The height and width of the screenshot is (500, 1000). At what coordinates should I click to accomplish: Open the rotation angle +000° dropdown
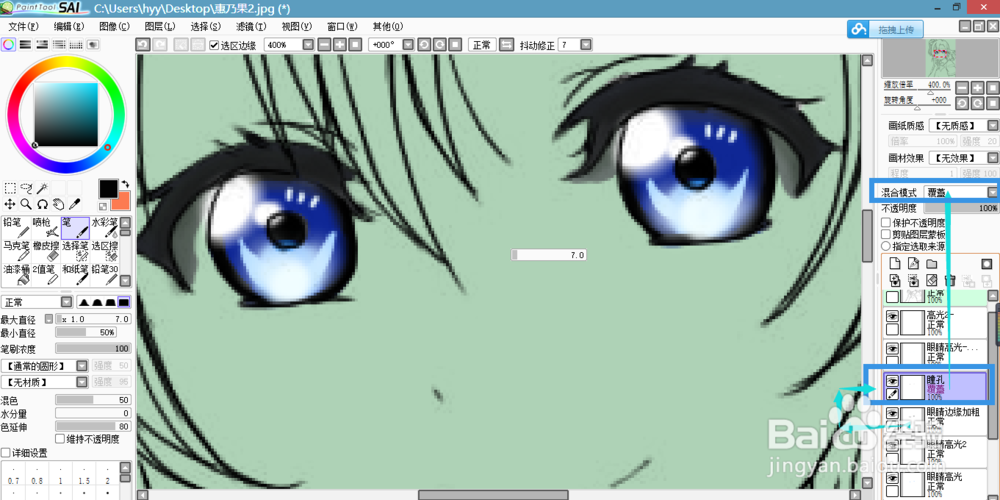(x=408, y=45)
